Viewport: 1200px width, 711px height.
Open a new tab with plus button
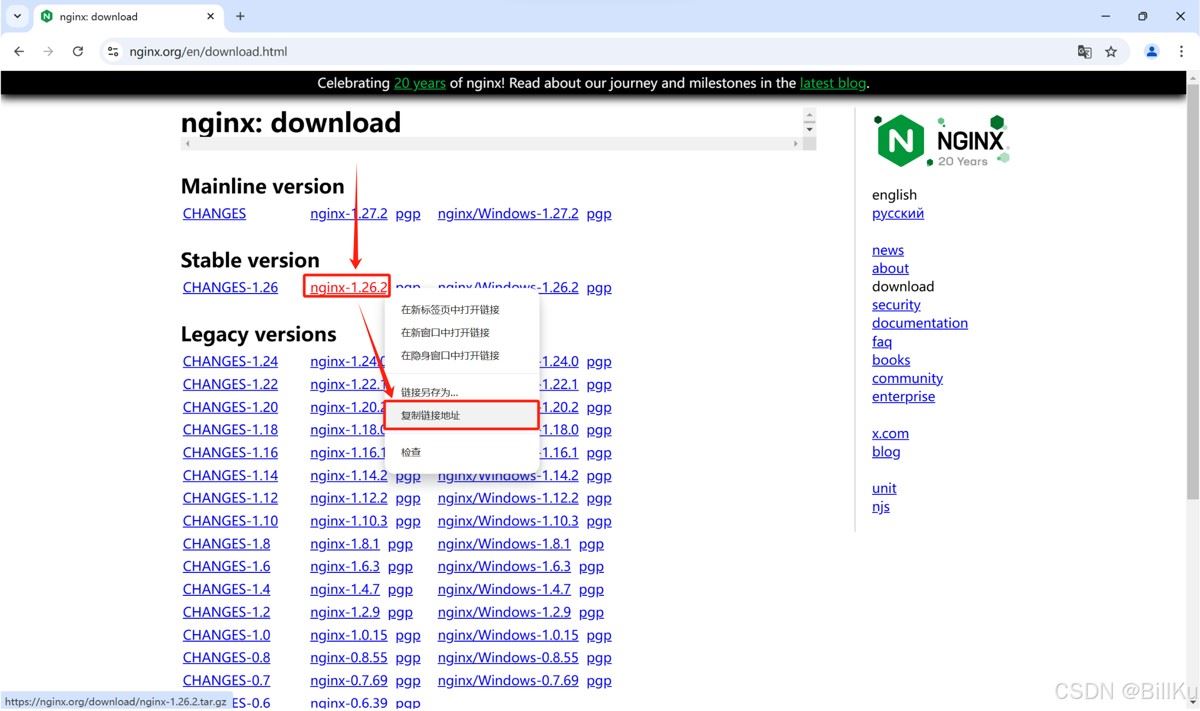240,16
